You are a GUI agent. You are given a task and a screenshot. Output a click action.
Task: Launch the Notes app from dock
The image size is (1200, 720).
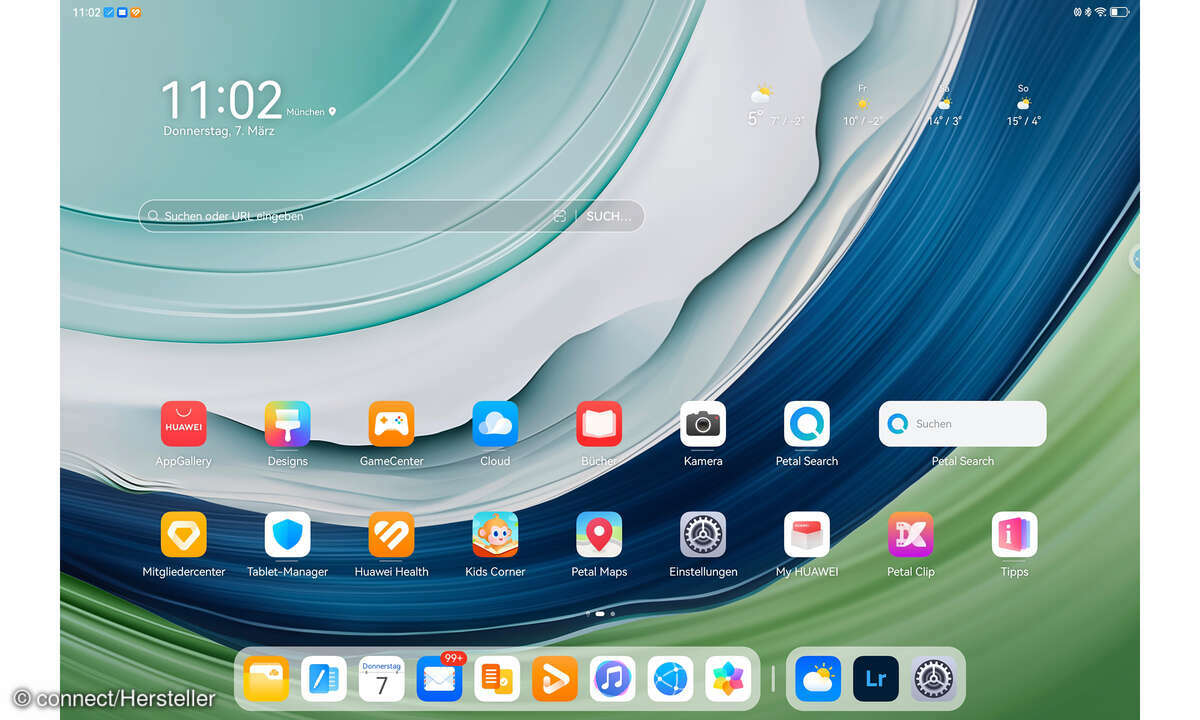[323, 679]
